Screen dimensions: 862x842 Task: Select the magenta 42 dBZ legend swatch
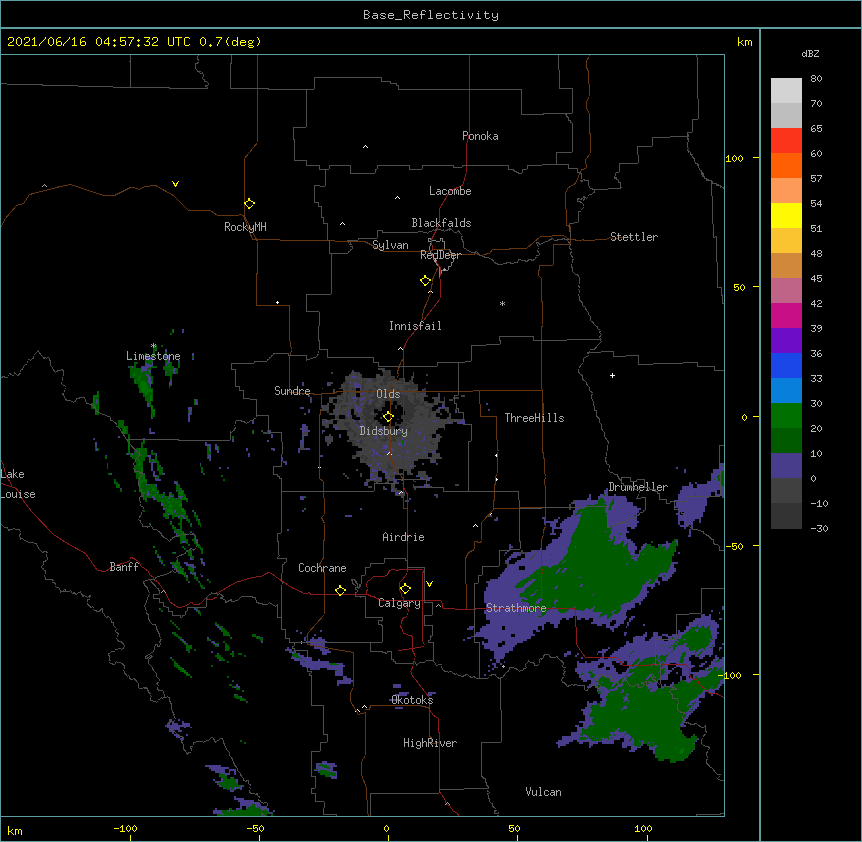pos(786,315)
